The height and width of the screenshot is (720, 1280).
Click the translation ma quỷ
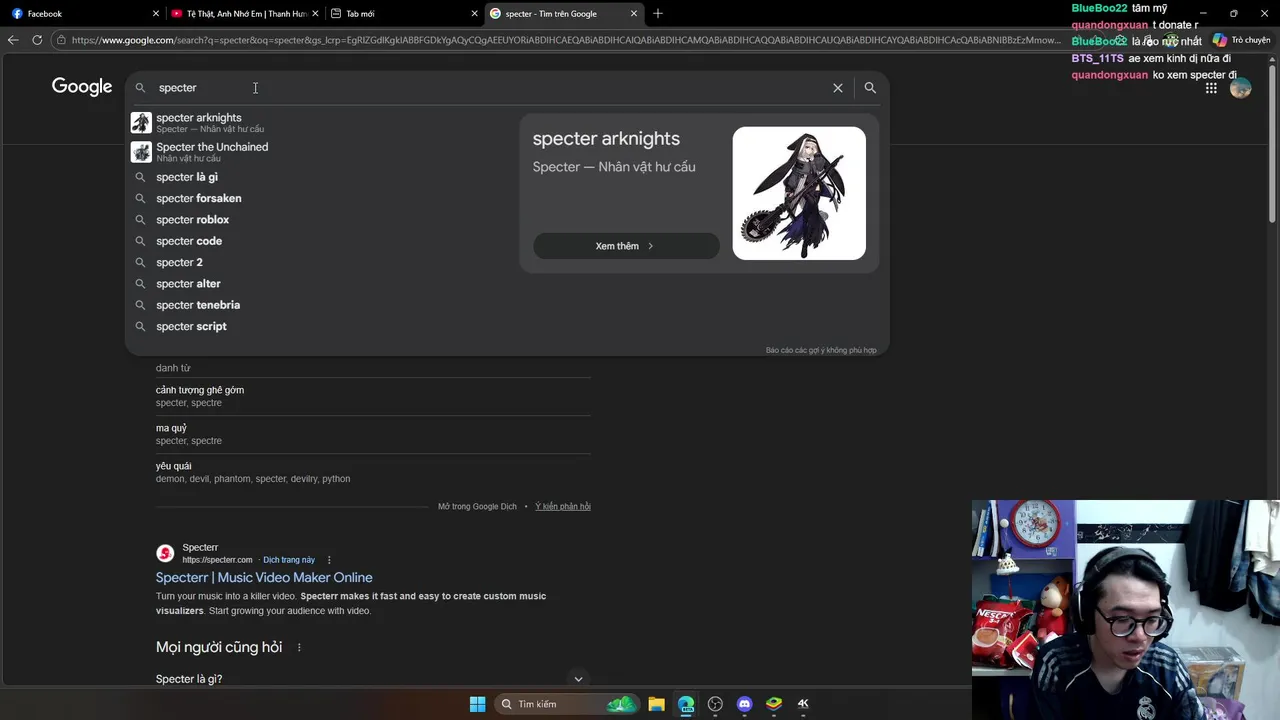point(171,428)
